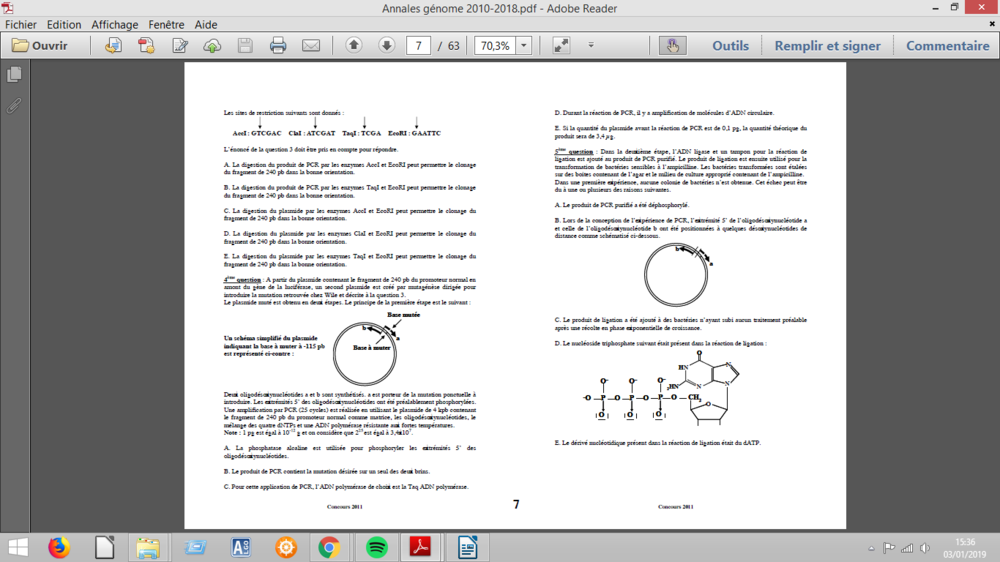Open the Edition menu
Screen dimensions: 1000x562
[64, 24]
